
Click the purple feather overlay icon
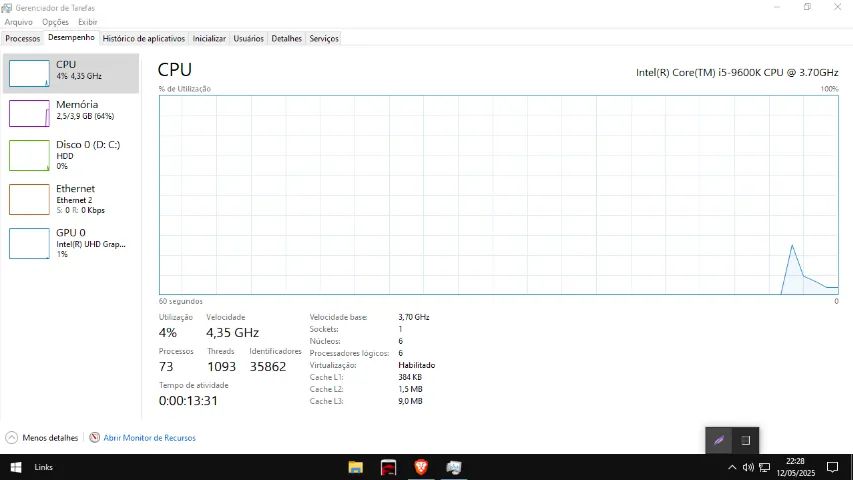click(719, 440)
